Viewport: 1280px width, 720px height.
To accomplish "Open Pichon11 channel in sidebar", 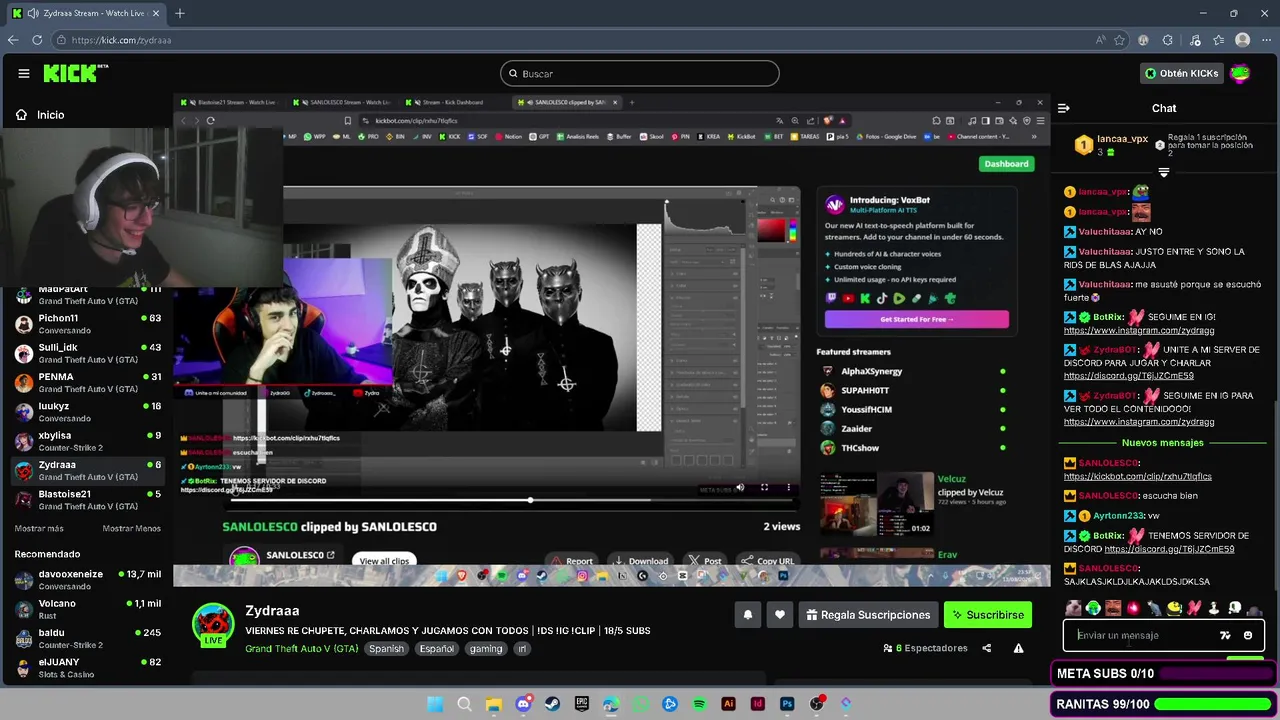I will tap(87, 324).
